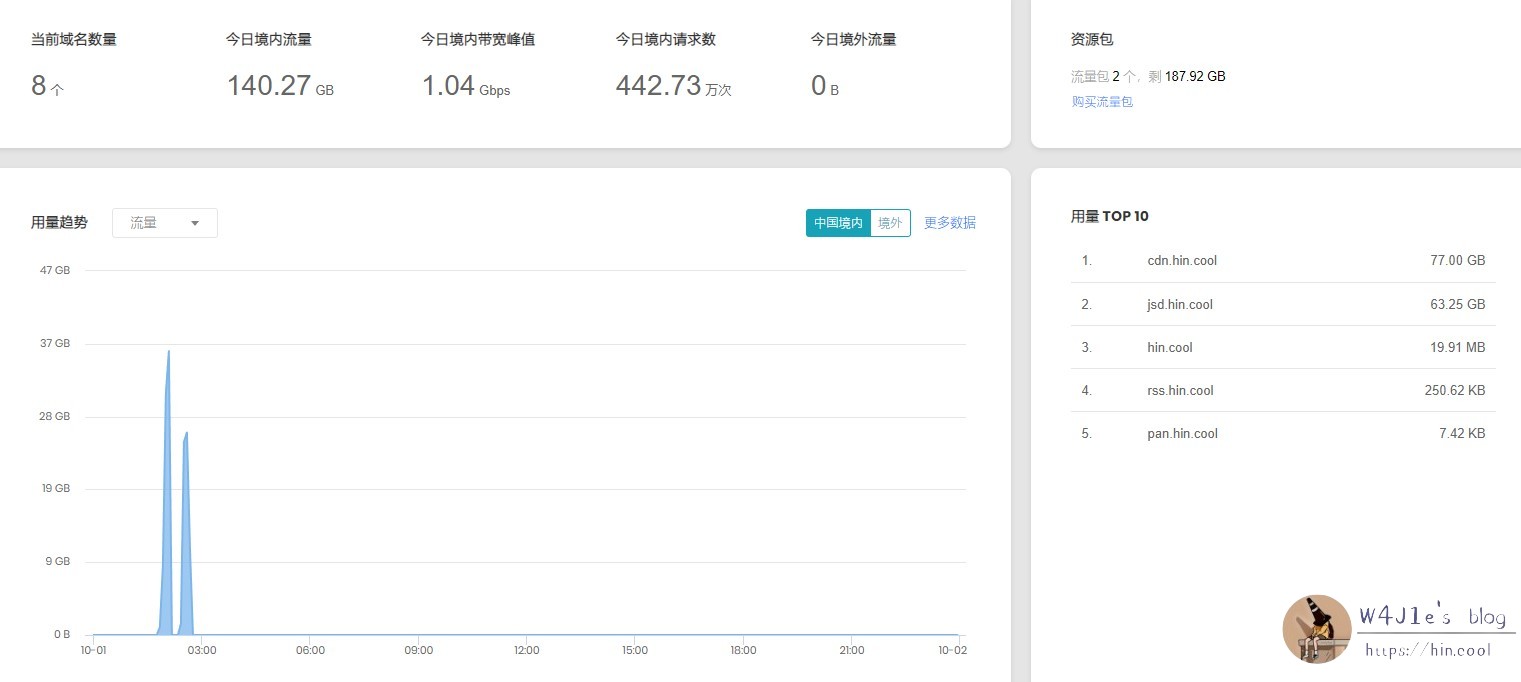
Task: Open the 更多数据 detailed statistics page
Action: 948,222
